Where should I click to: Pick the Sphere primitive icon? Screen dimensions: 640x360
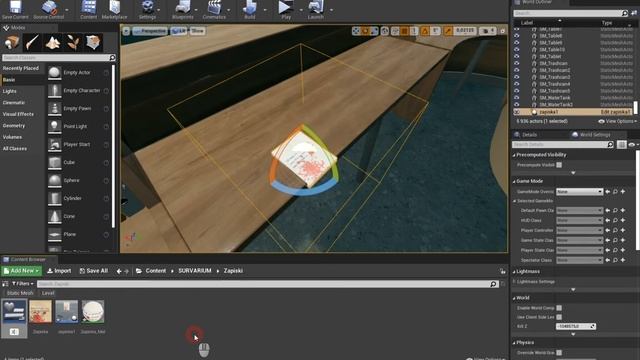coord(54,180)
